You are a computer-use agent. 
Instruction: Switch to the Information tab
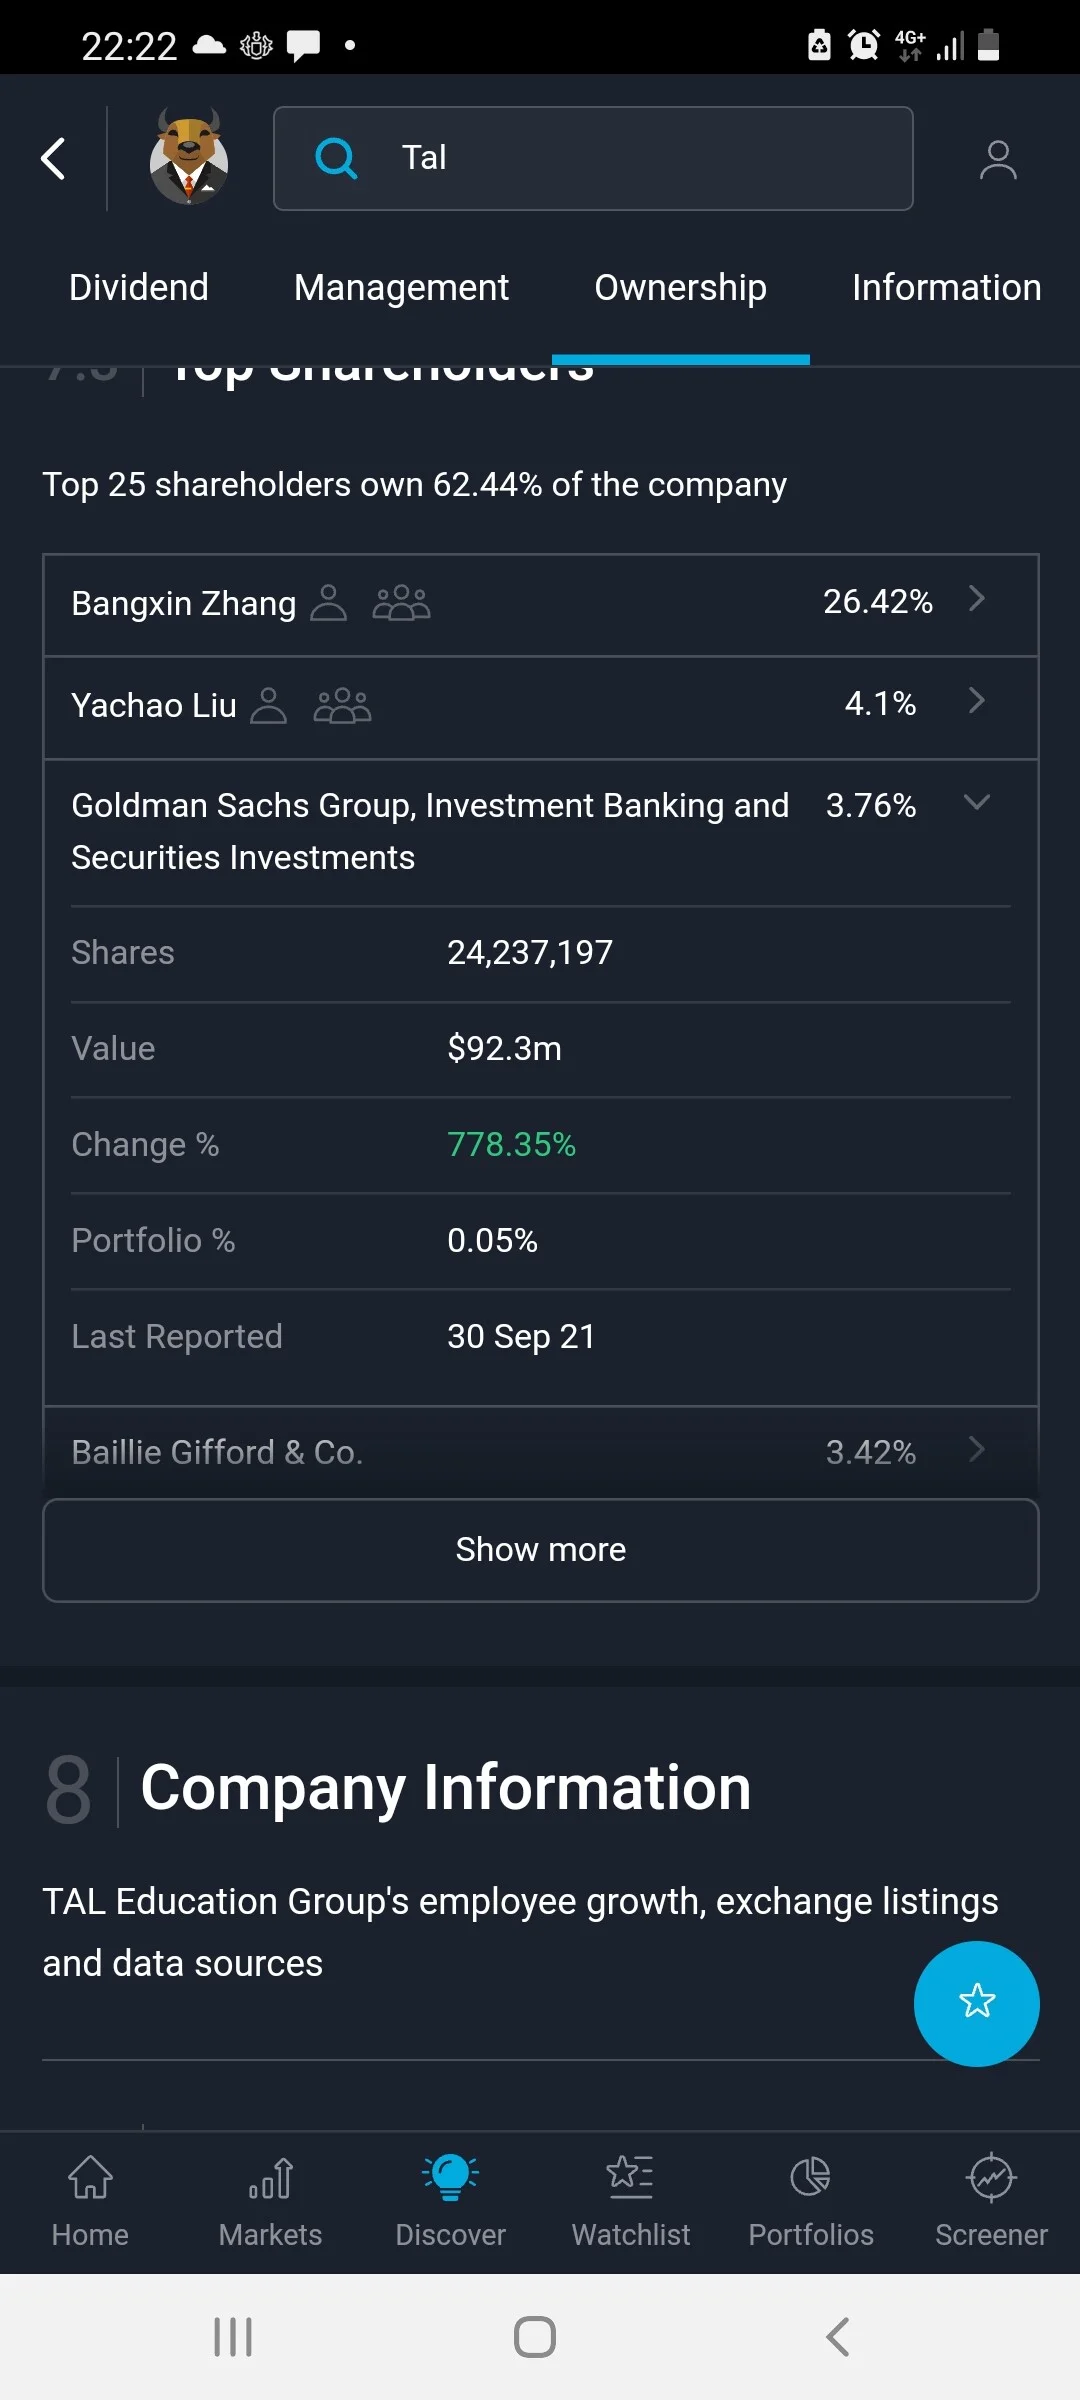coord(947,288)
